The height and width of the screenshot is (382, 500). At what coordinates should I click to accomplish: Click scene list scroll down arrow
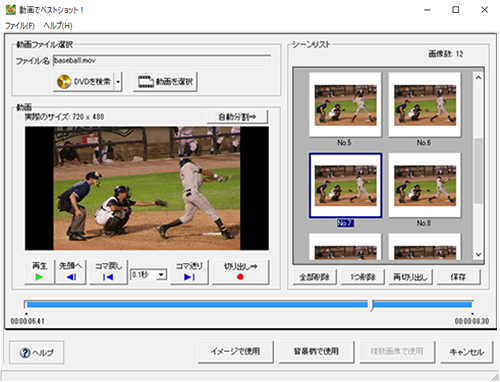(478, 254)
